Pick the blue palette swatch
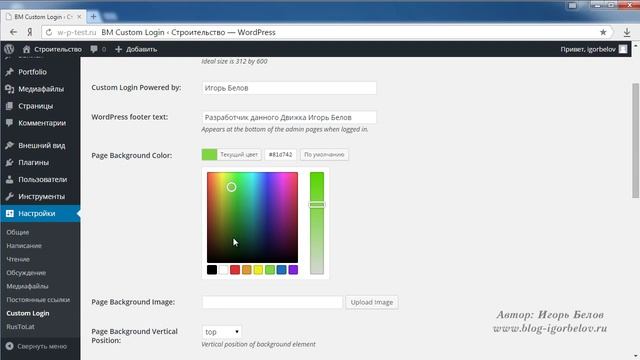640x360 pixels. coord(282,270)
